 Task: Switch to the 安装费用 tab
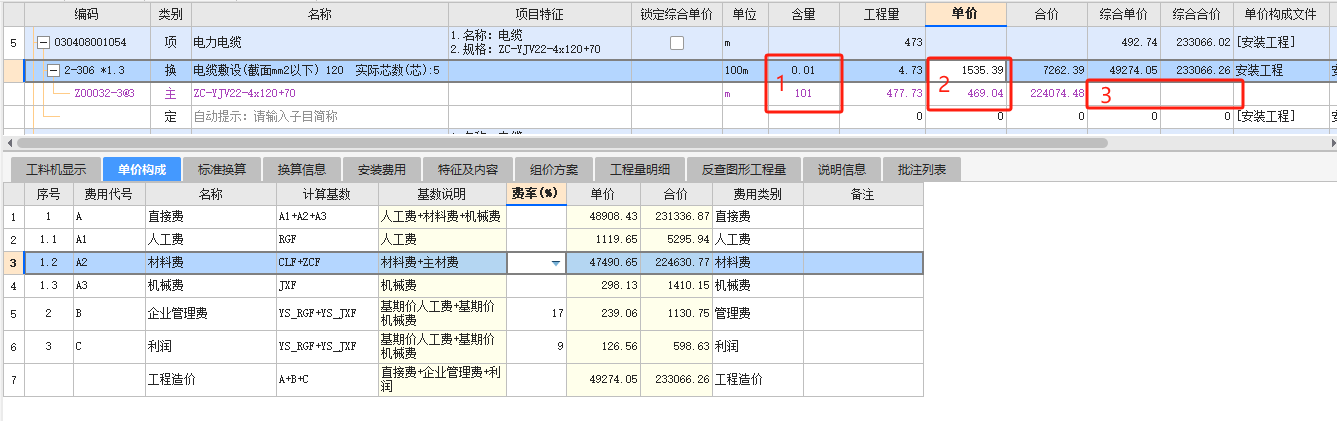pyautogui.click(x=382, y=169)
